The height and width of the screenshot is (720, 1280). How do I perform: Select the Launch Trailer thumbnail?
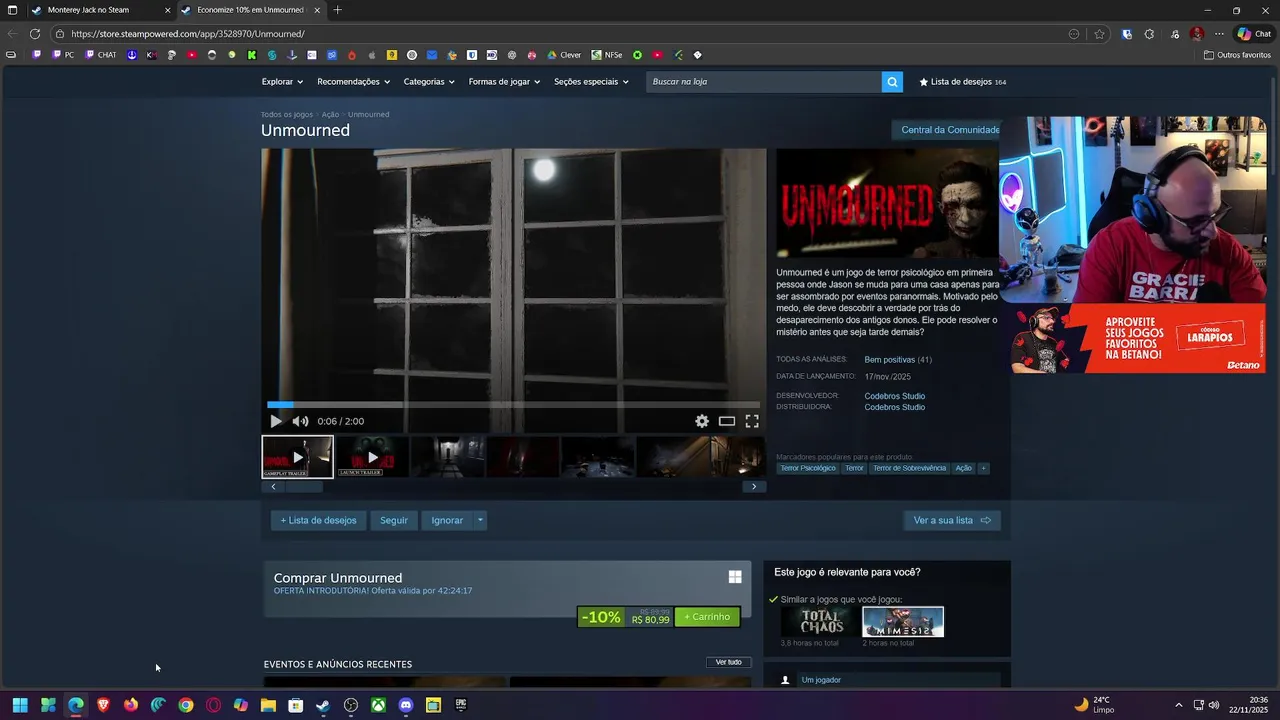tap(372, 457)
